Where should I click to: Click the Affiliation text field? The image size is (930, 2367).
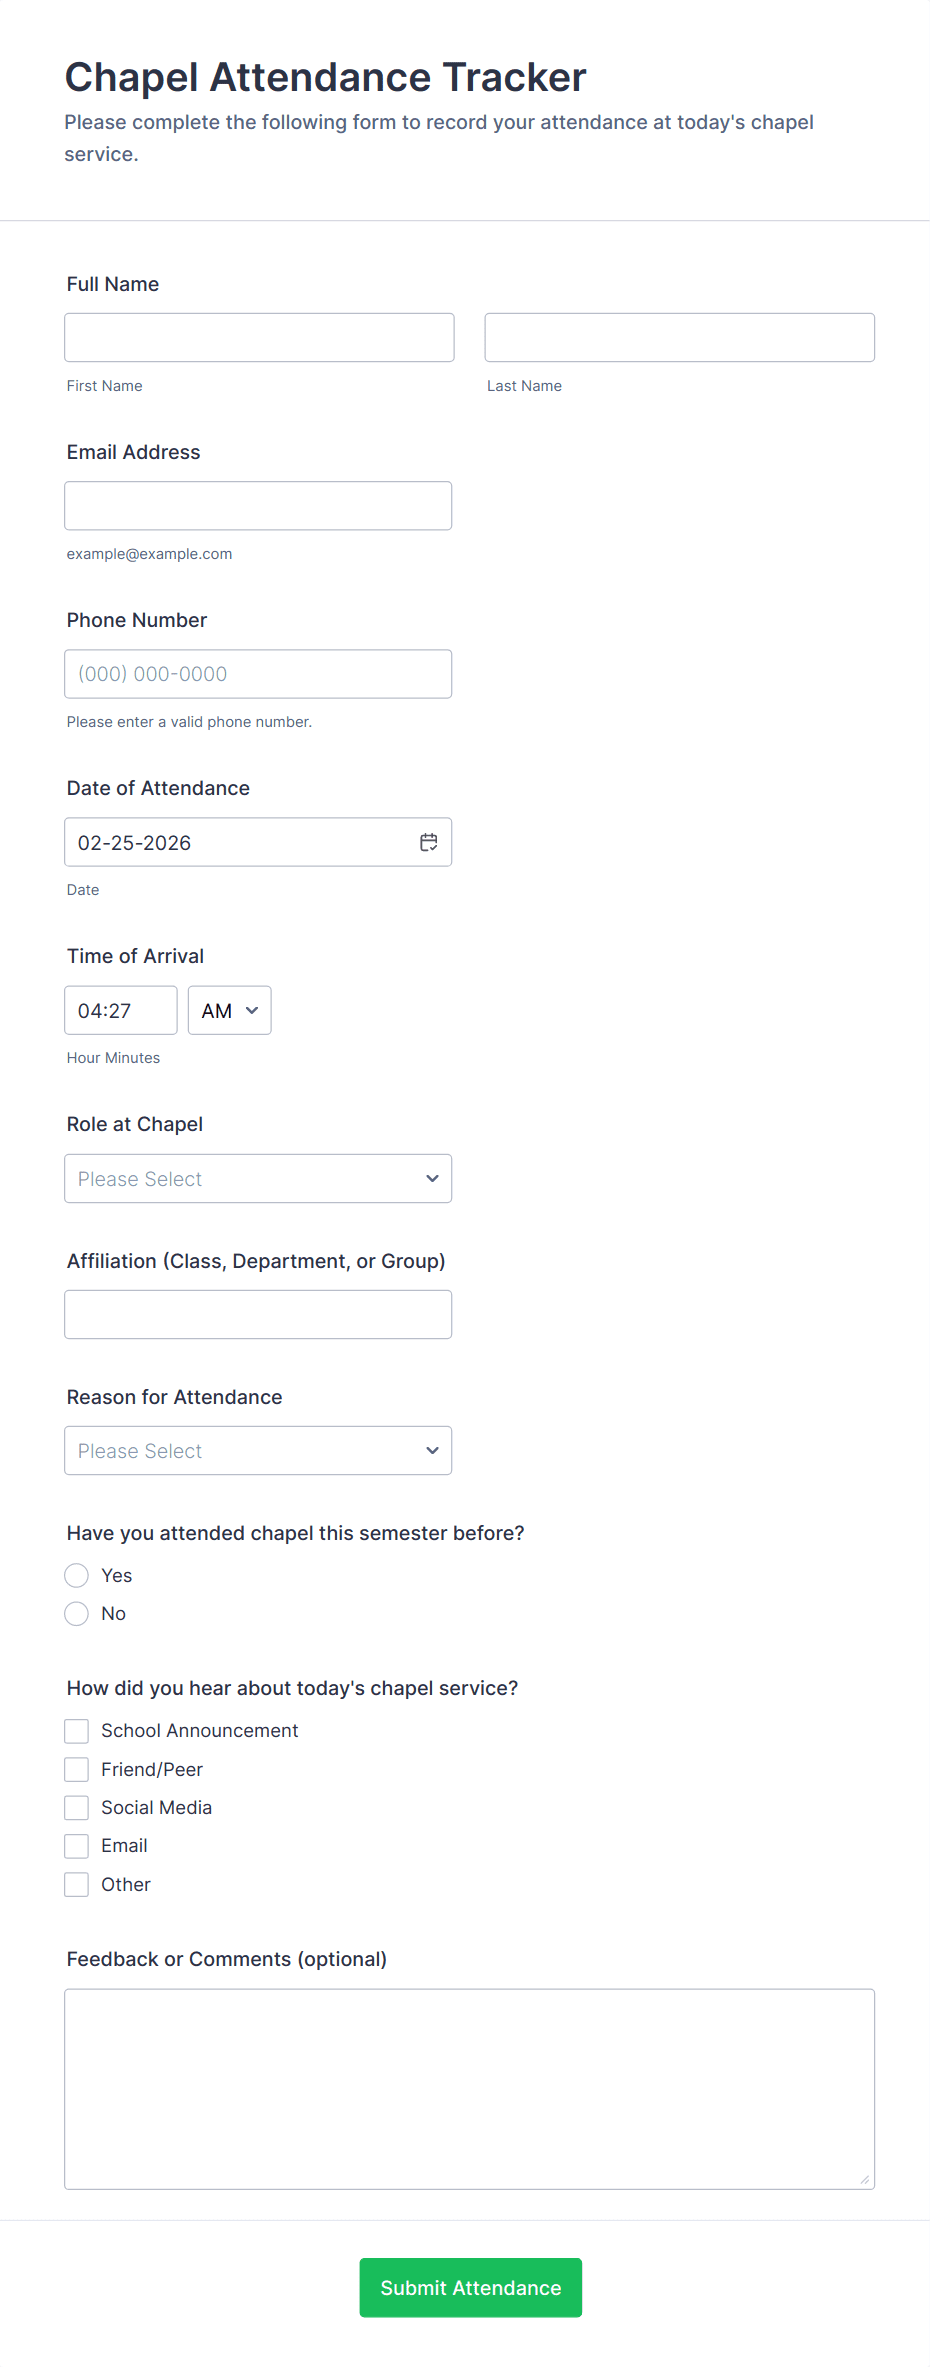(258, 1315)
